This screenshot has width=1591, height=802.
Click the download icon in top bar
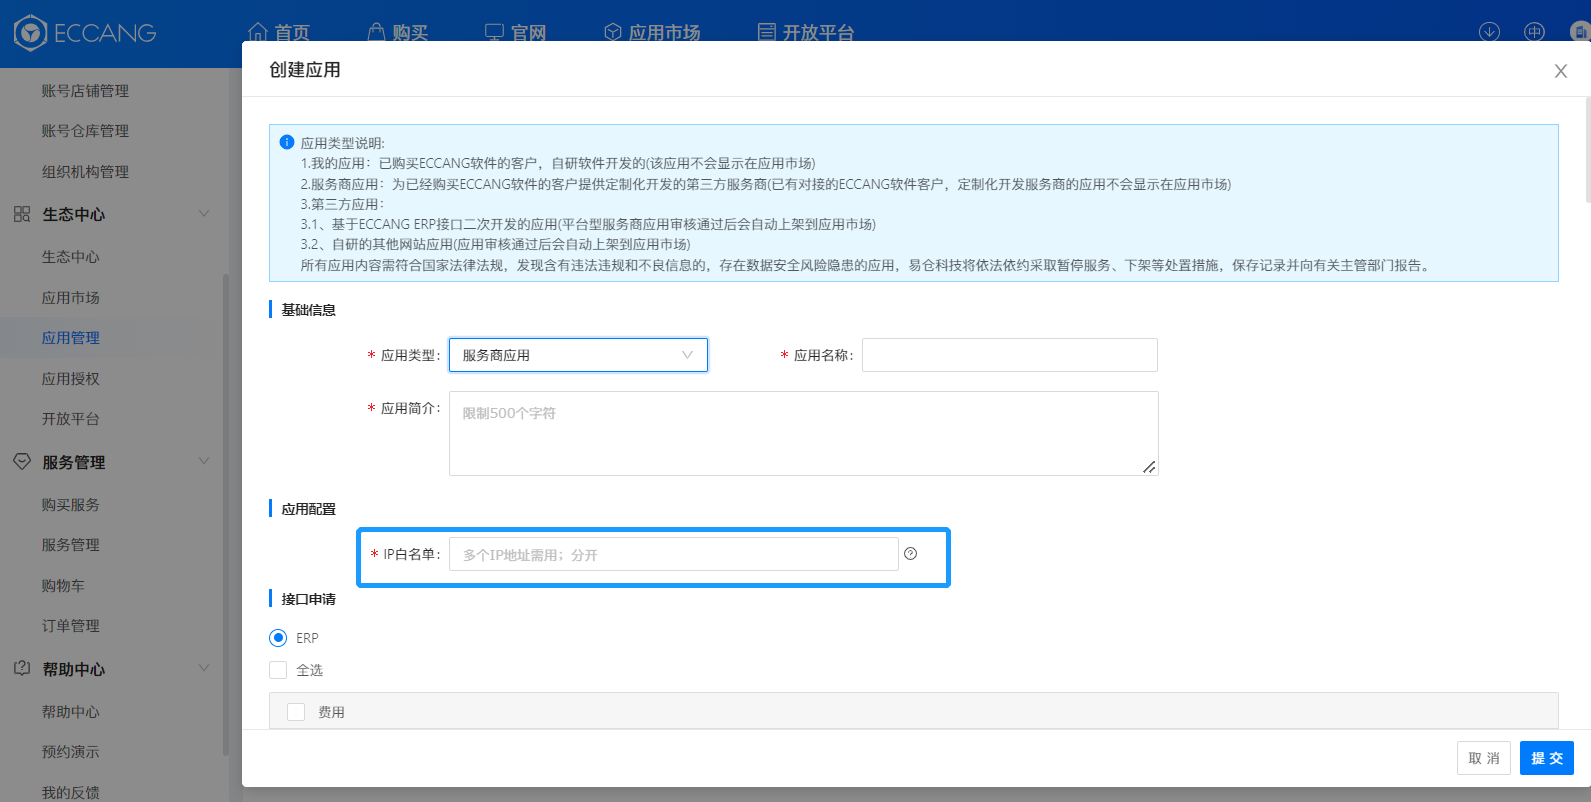click(1489, 32)
